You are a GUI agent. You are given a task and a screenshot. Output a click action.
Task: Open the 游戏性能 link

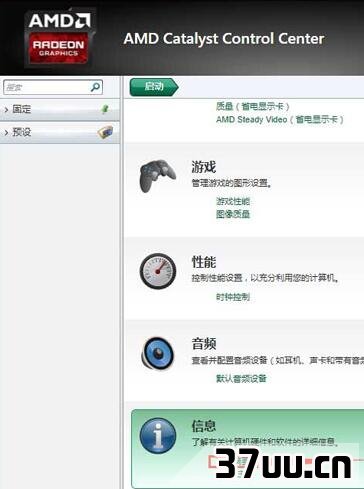click(233, 201)
